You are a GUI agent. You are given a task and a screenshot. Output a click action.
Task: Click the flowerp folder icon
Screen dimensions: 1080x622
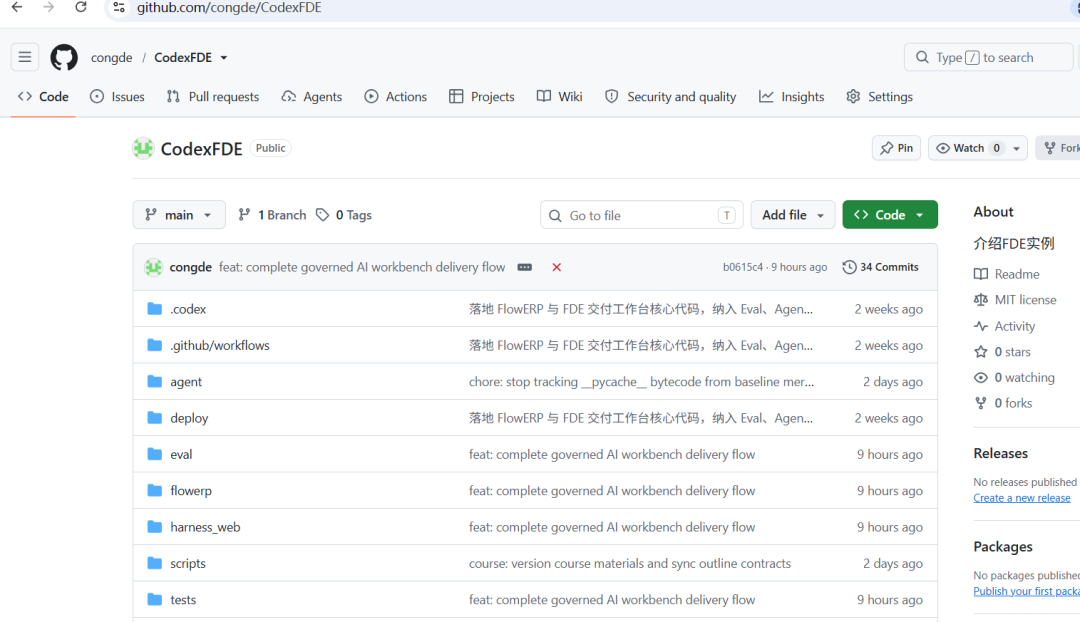pos(155,490)
